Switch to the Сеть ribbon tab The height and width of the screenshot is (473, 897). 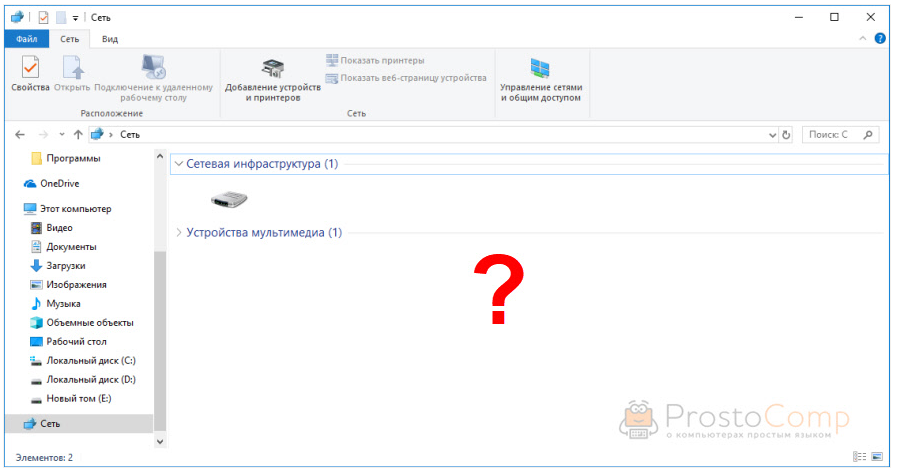click(70, 39)
